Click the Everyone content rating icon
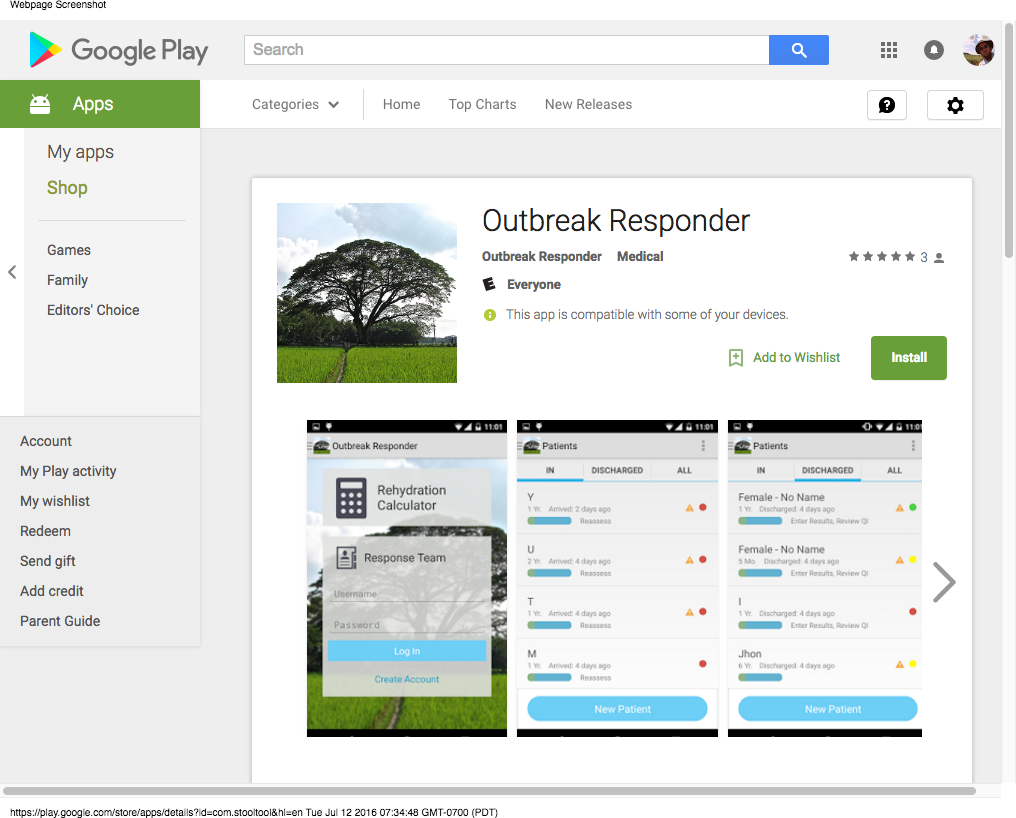This screenshot has height=818, width=1016. pos(489,284)
